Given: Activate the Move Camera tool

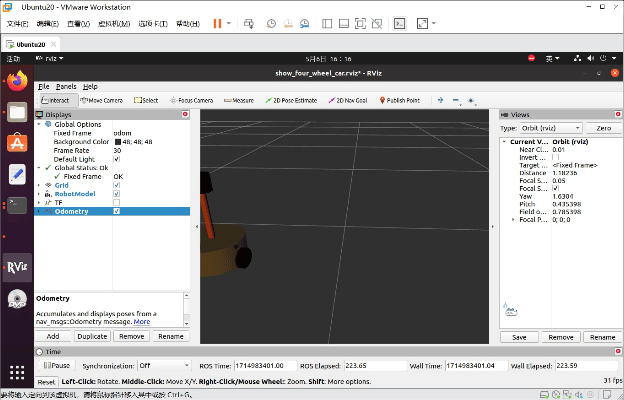Looking at the screenshot, I should (101, 100).
